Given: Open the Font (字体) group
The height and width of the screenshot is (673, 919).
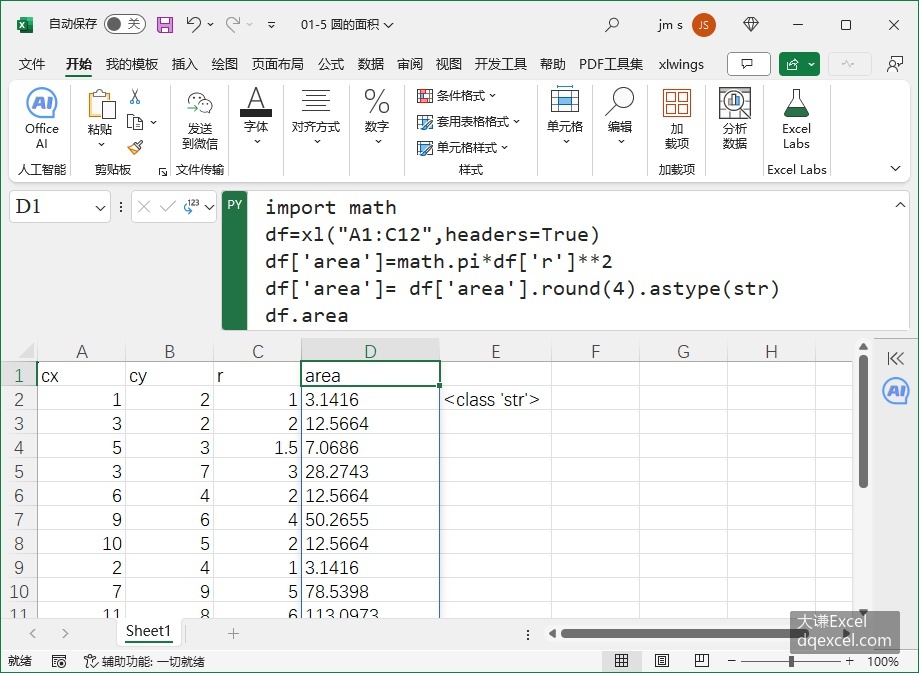Looking at the screenshot, I should pyautogui.click(x=256, y=117).
